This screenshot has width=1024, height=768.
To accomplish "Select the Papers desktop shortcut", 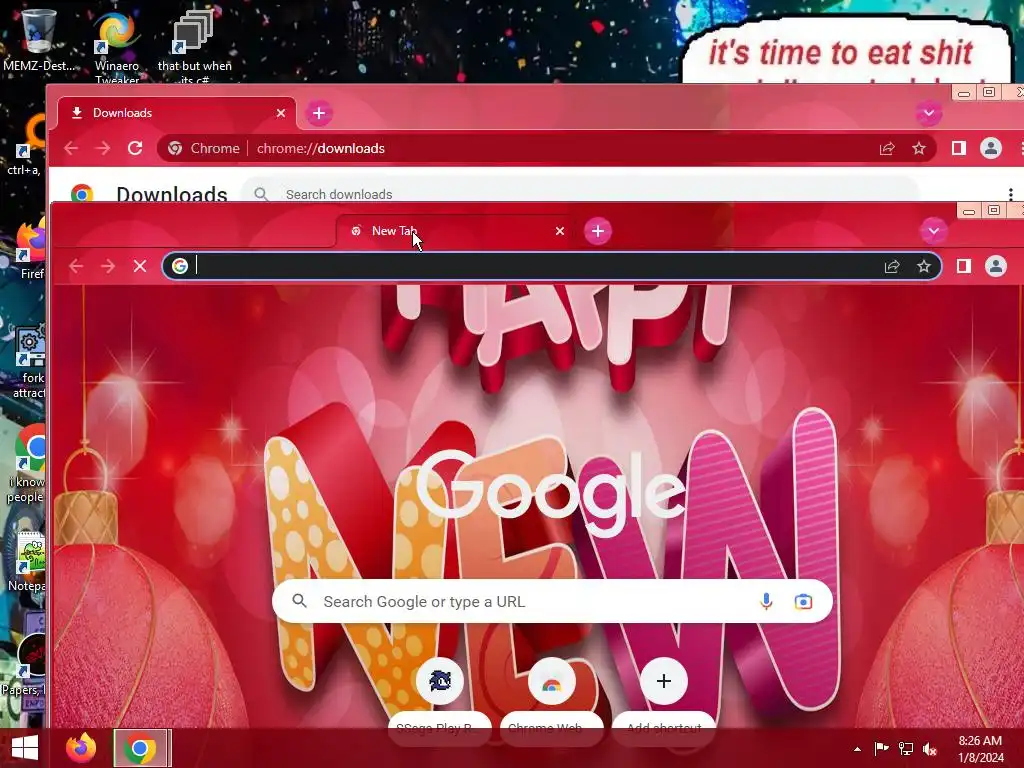I will pos(24,662).
